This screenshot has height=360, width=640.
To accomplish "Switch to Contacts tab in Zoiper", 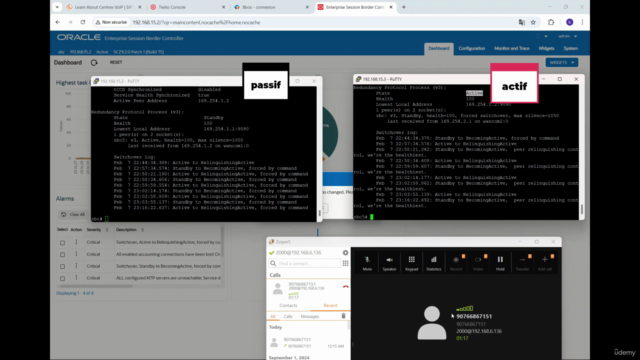I will point(288,305).
